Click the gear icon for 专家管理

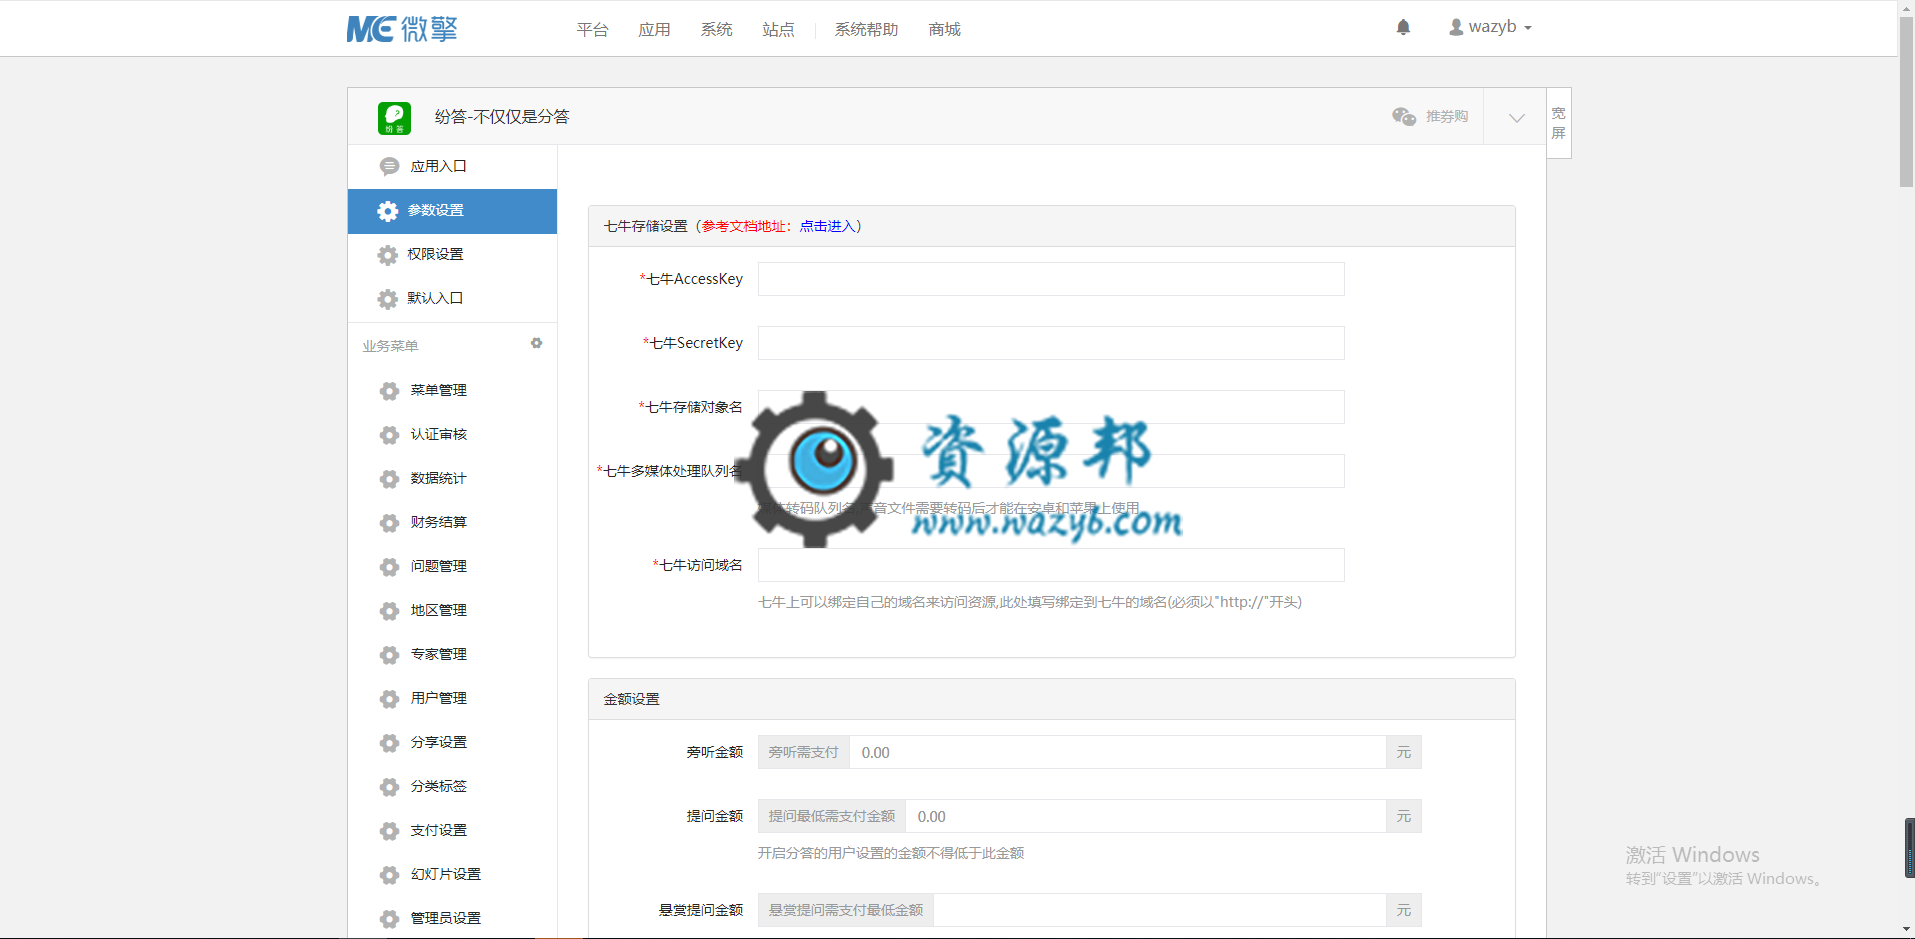[389, 655]
